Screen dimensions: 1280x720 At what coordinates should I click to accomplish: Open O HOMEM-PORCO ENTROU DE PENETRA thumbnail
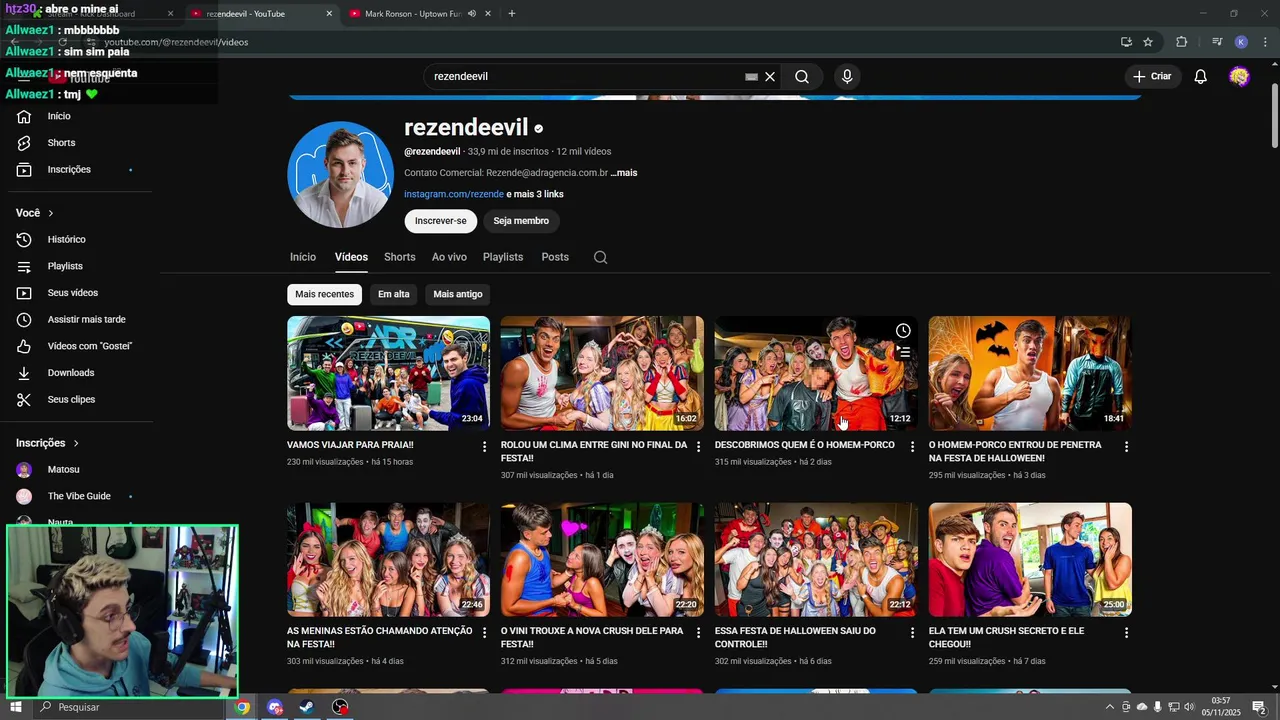[x=1030, y=373]
